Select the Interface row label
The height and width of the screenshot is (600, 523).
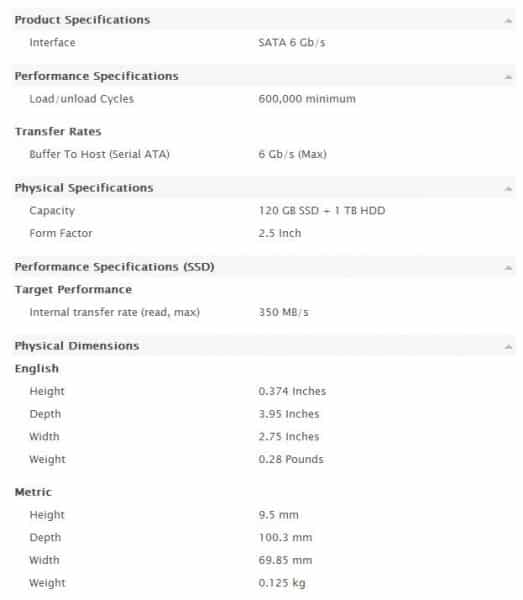click(x=52, y=42)
